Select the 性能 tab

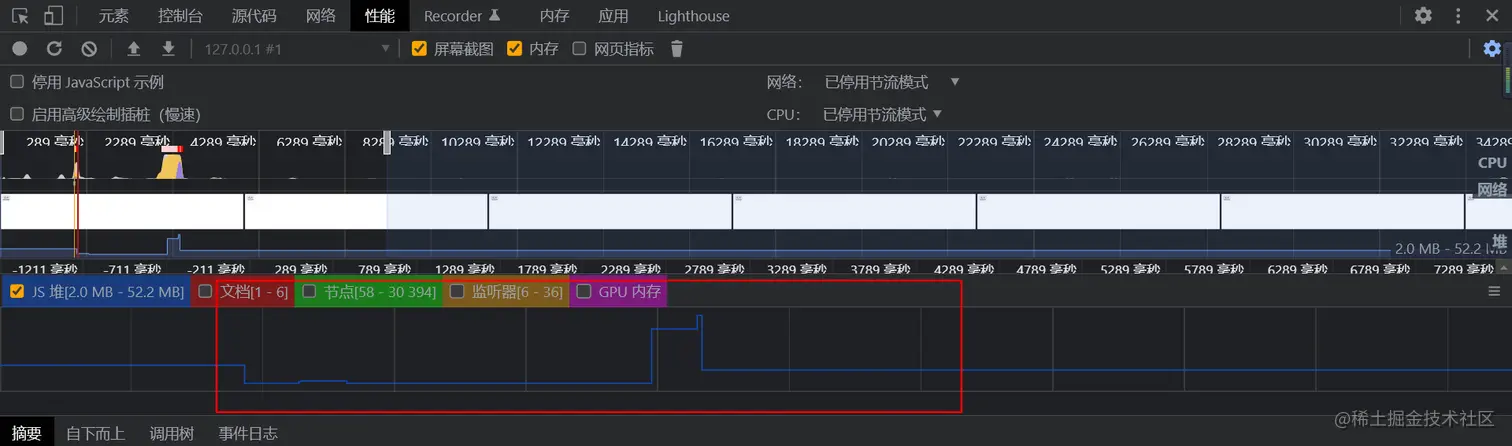coord(380,16)
